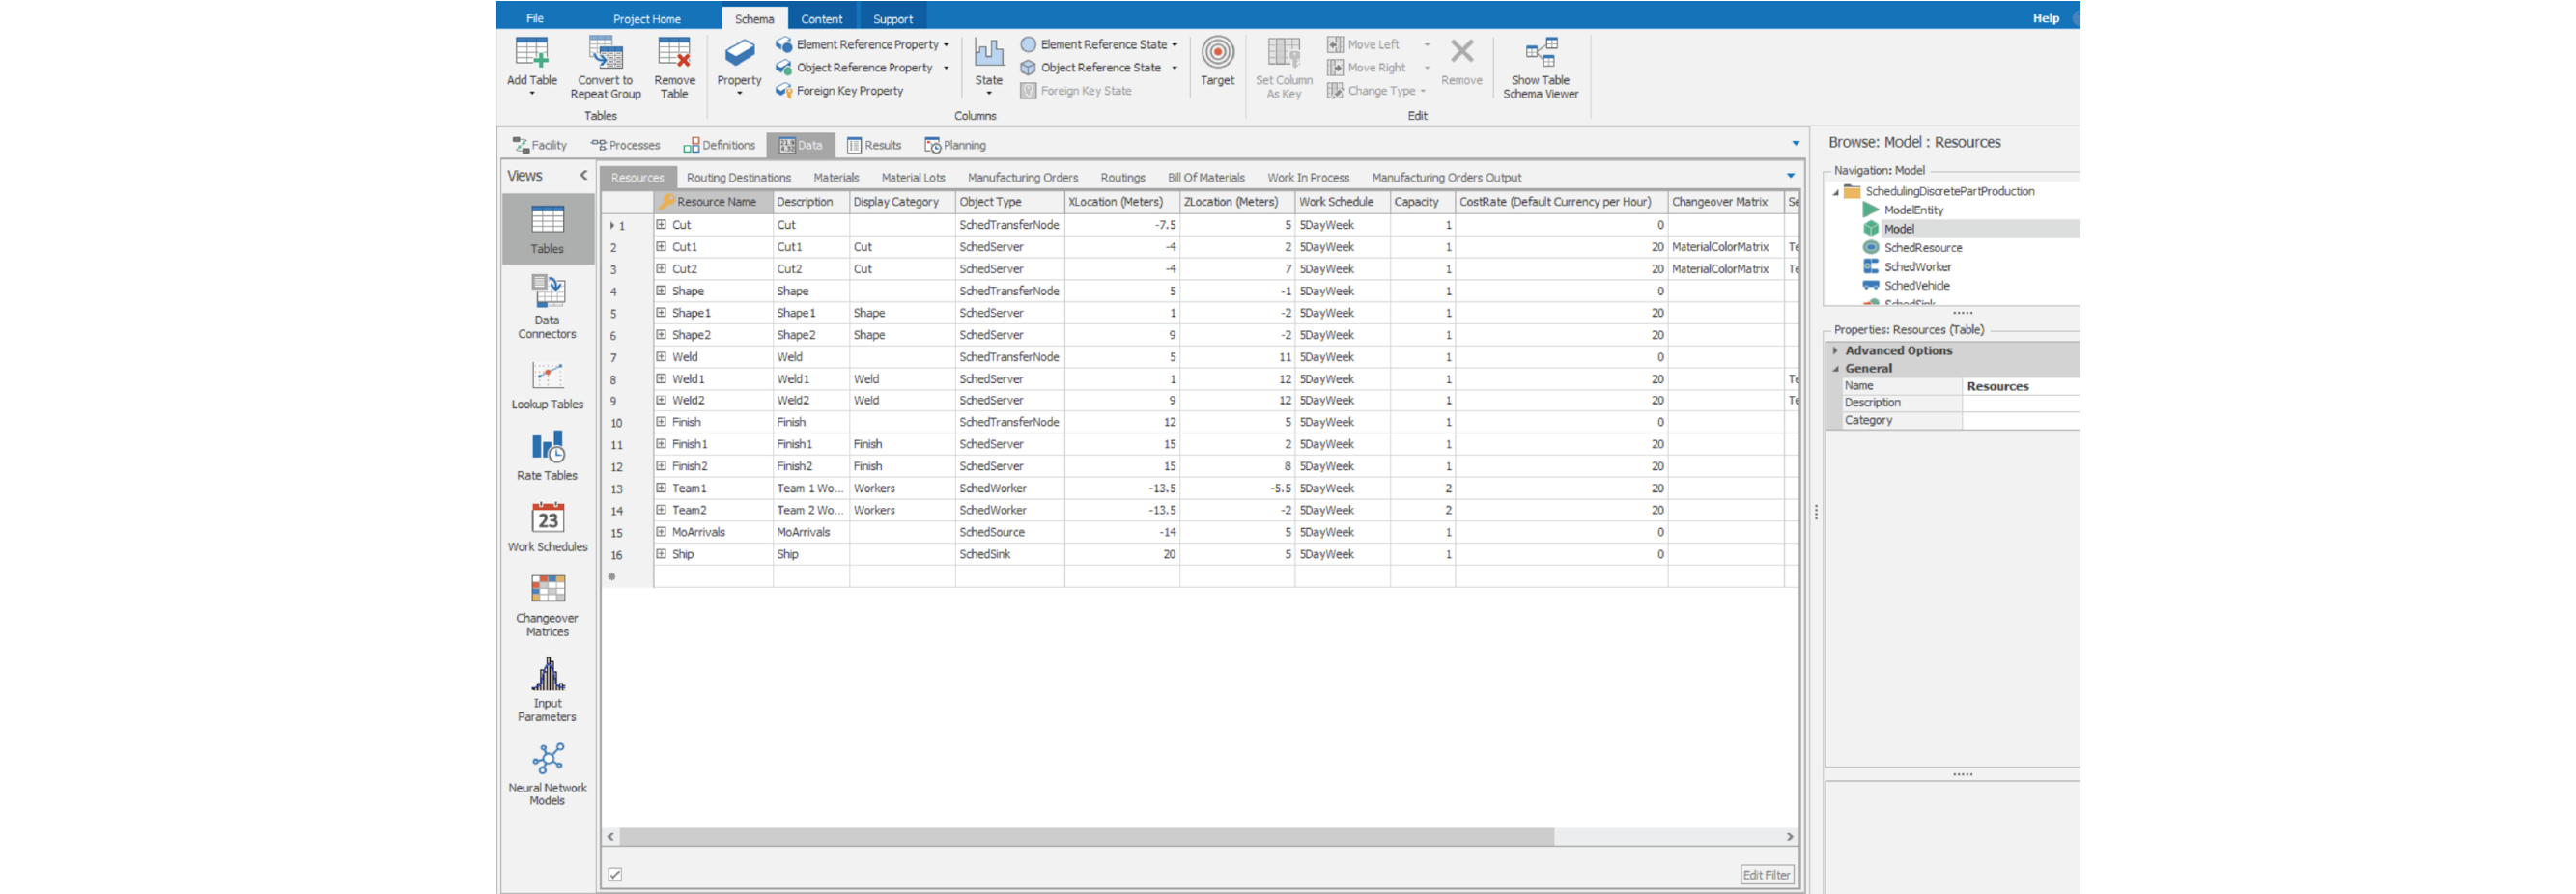Viewport: 2576px width, 894px height.
Task: Click the Edit Filter button
Action: tap(1766, 874)
